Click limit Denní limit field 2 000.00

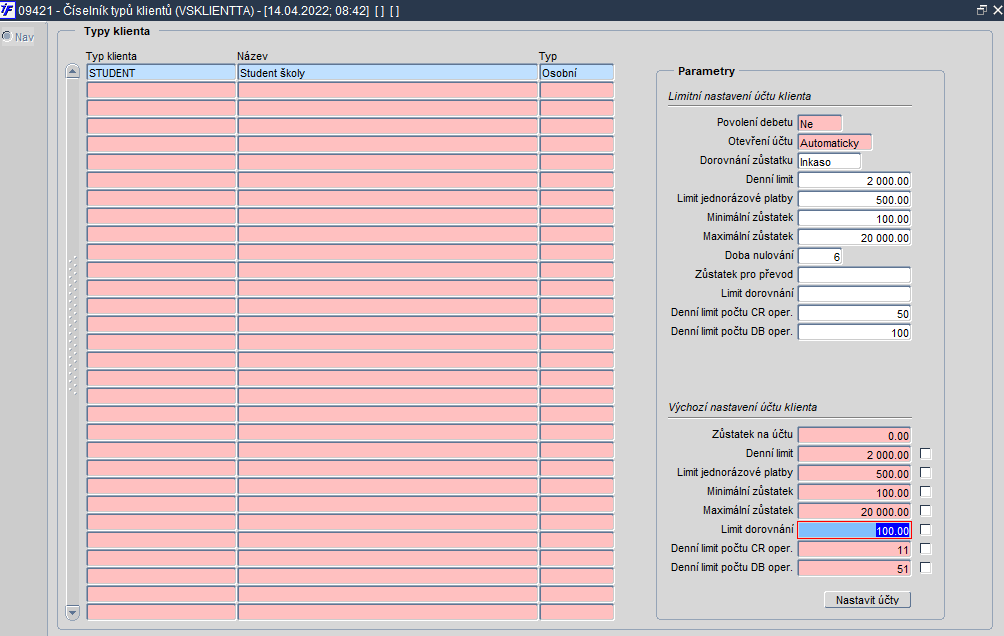[854, 181]
